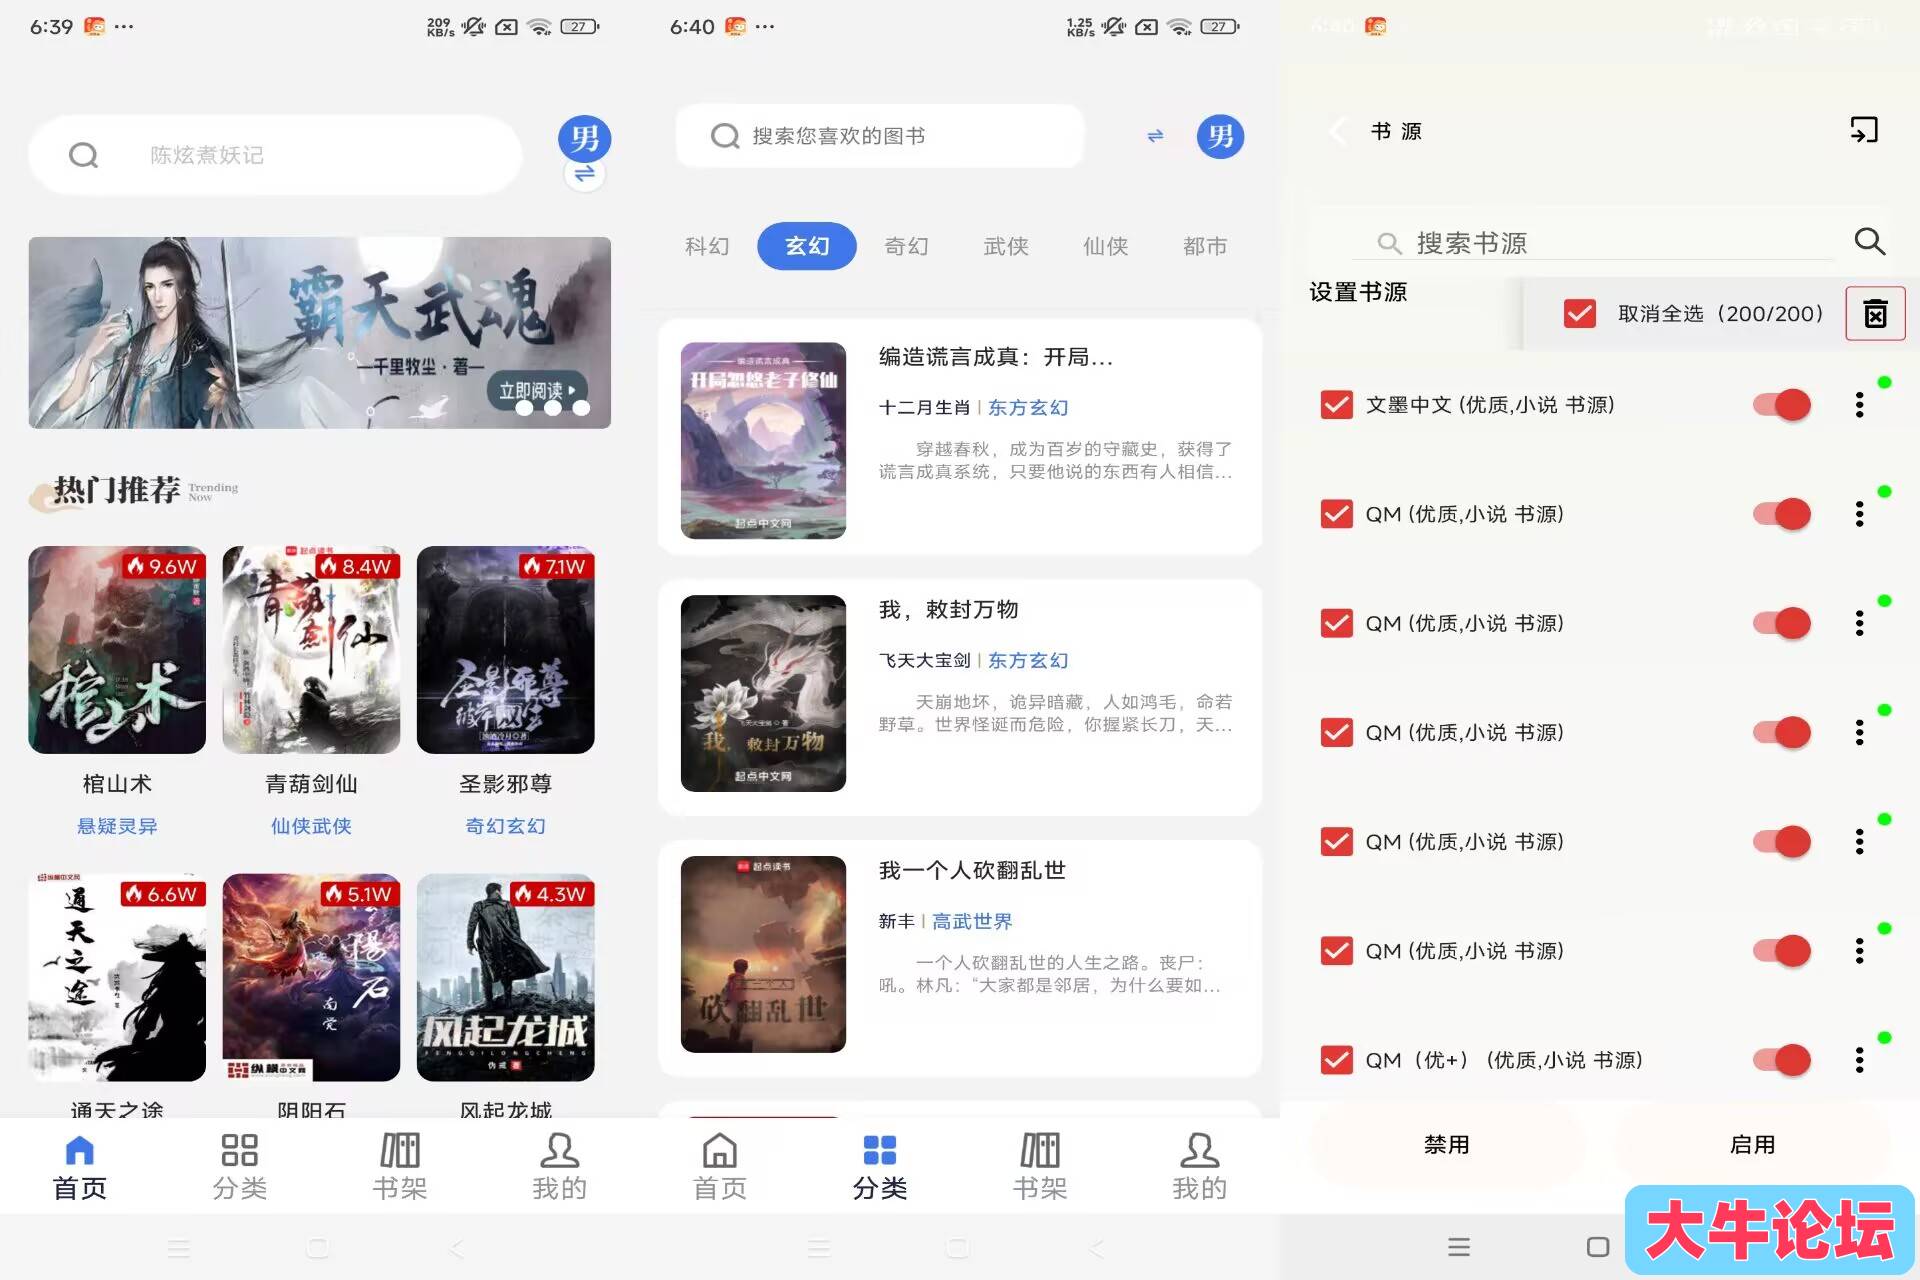Tap the 文墨中文 (优质,小说 书源) label
Screen dimensions: 1920x1280
click(1490, 405)
